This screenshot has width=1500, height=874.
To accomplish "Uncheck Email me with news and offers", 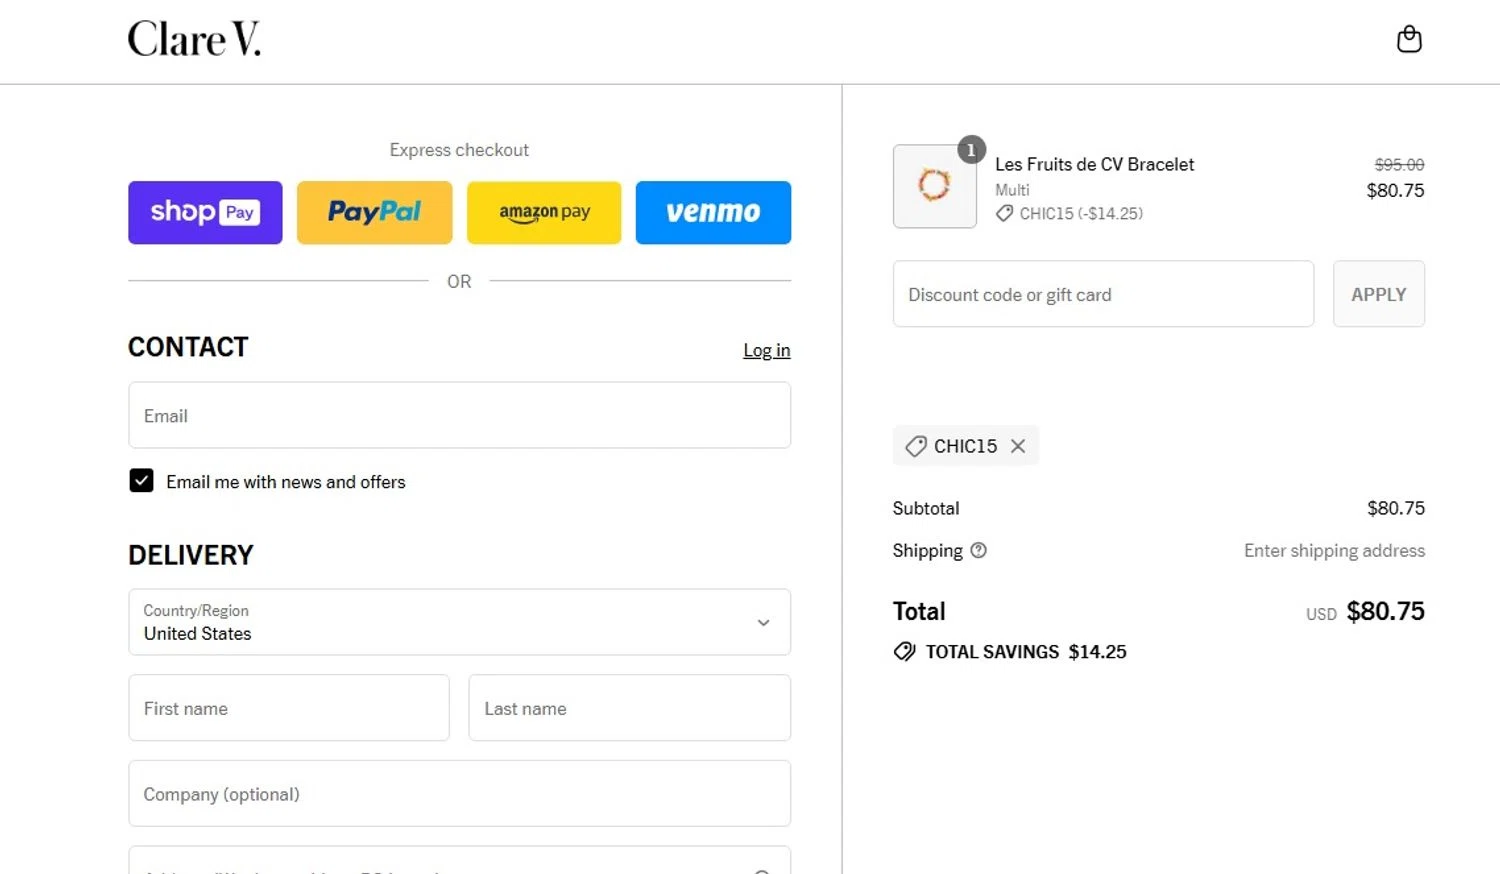I will coord(141,481).
